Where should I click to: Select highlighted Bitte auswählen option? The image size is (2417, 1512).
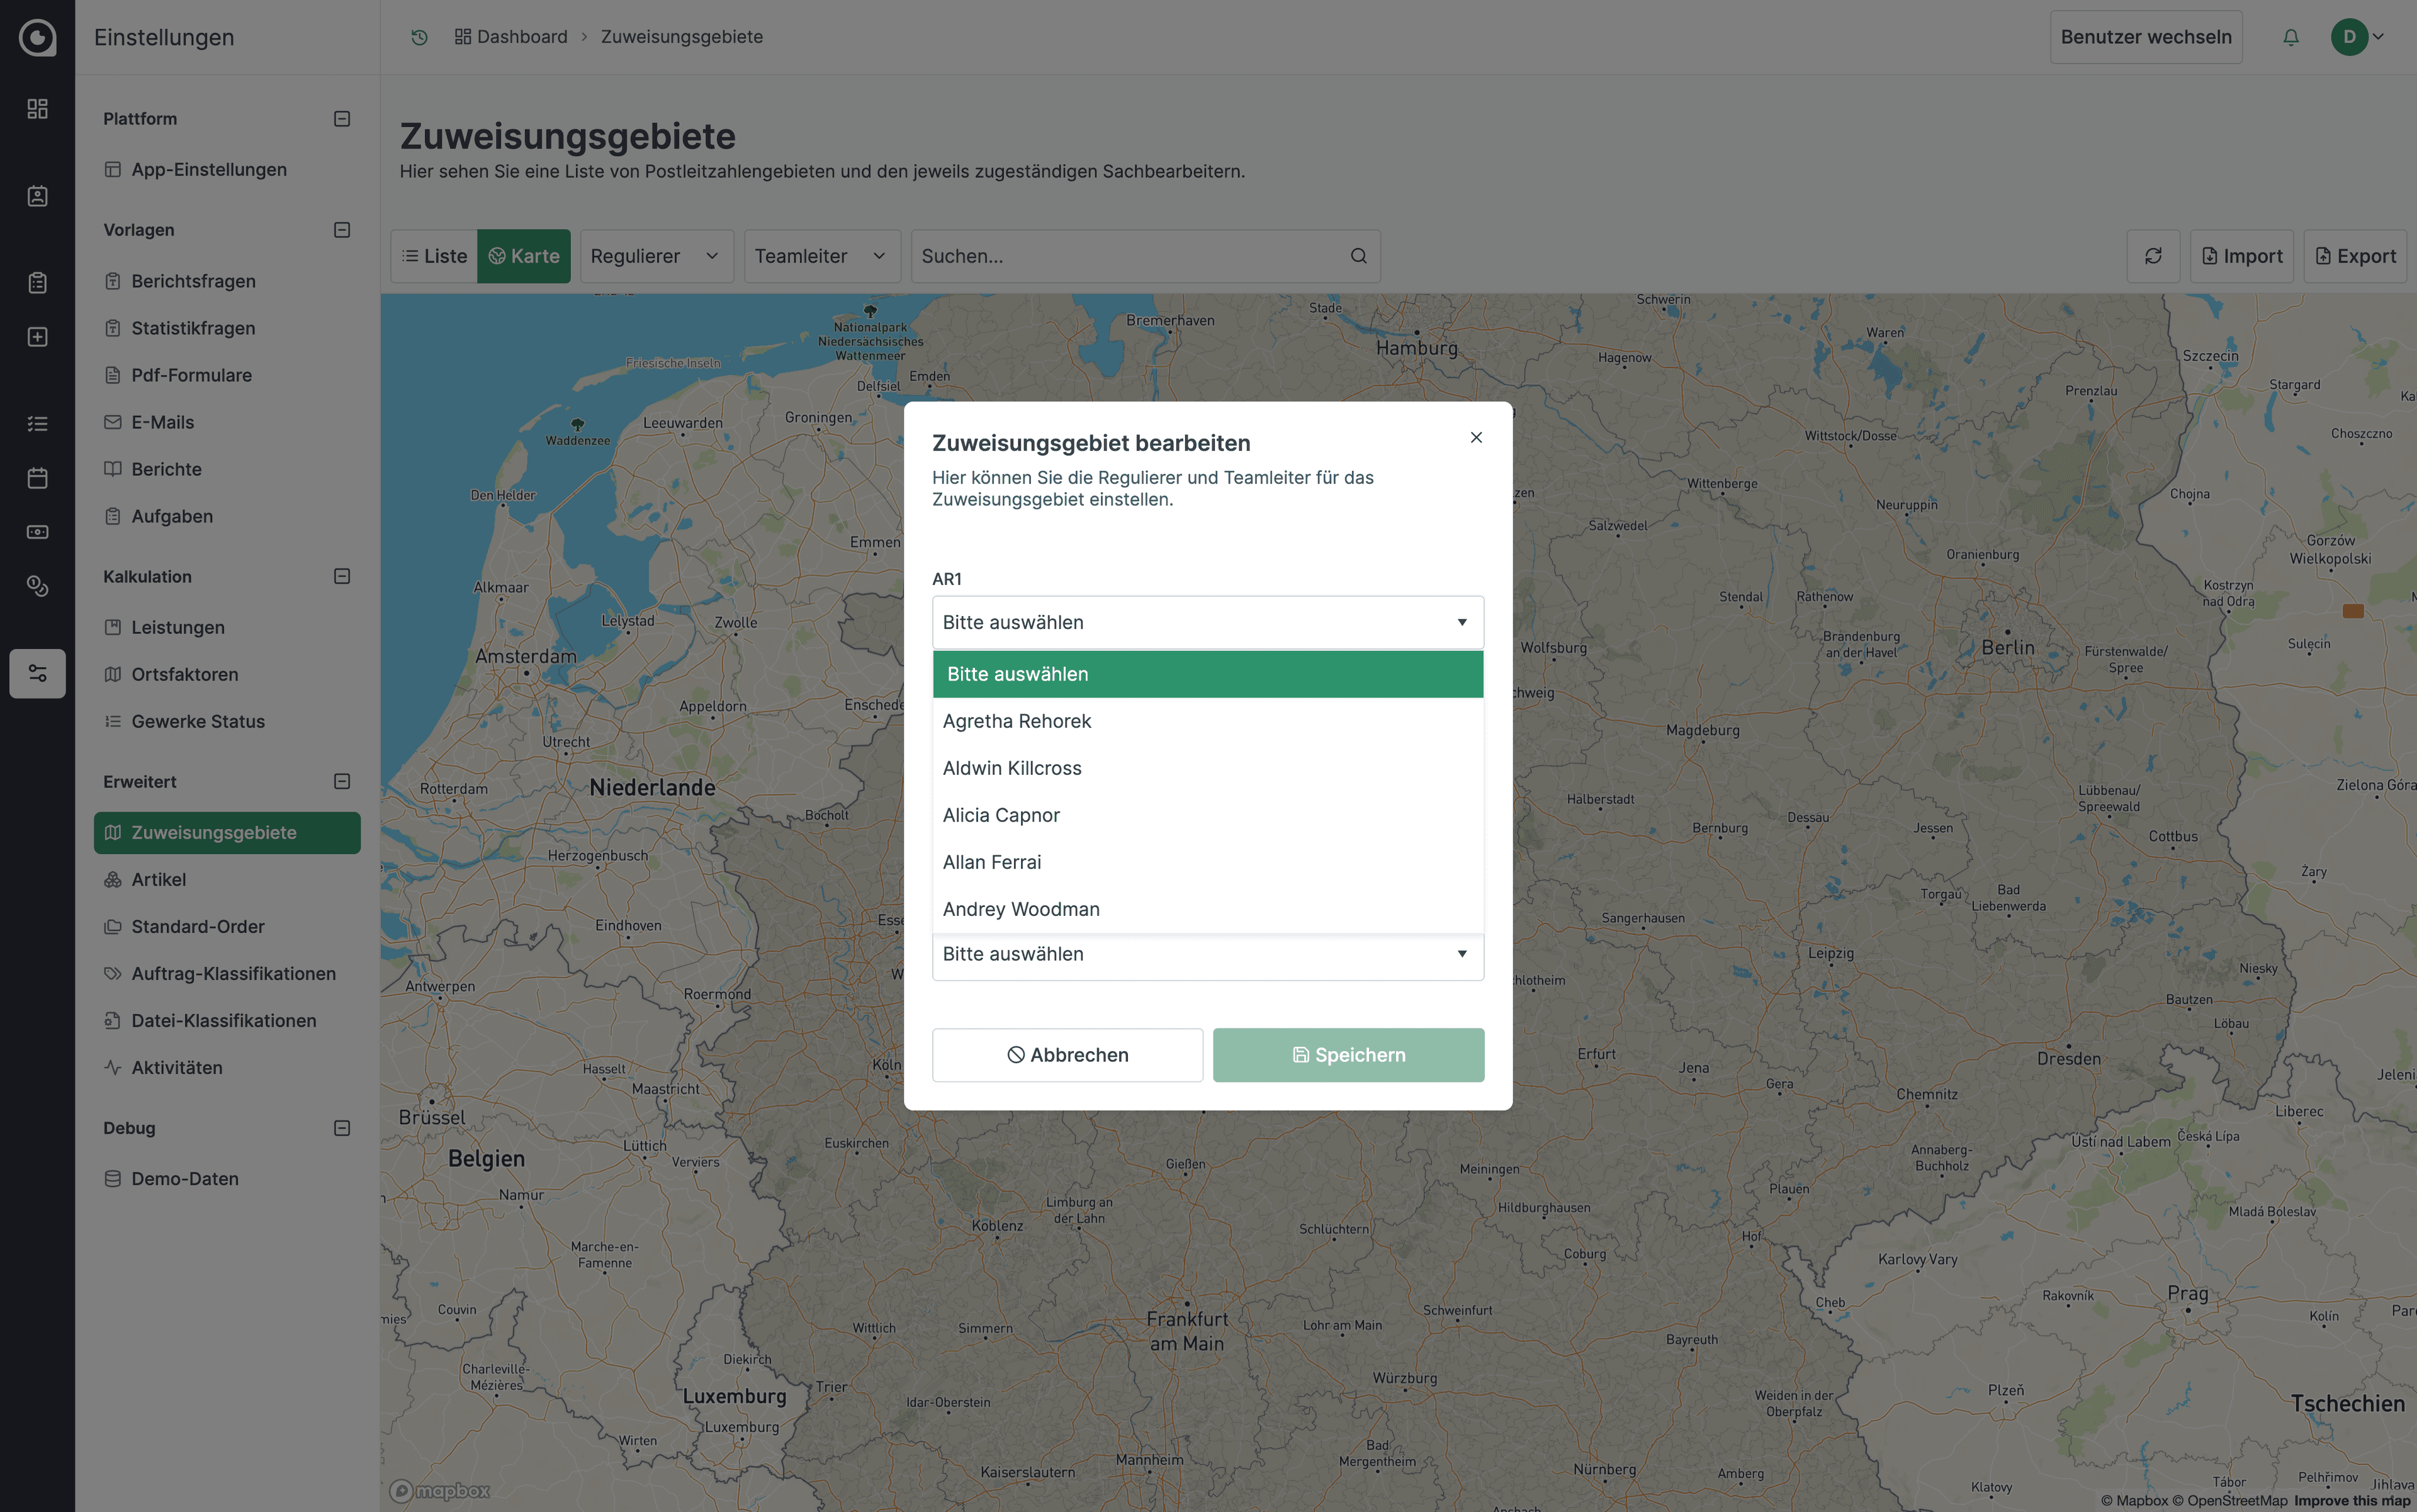(1208, 674)
